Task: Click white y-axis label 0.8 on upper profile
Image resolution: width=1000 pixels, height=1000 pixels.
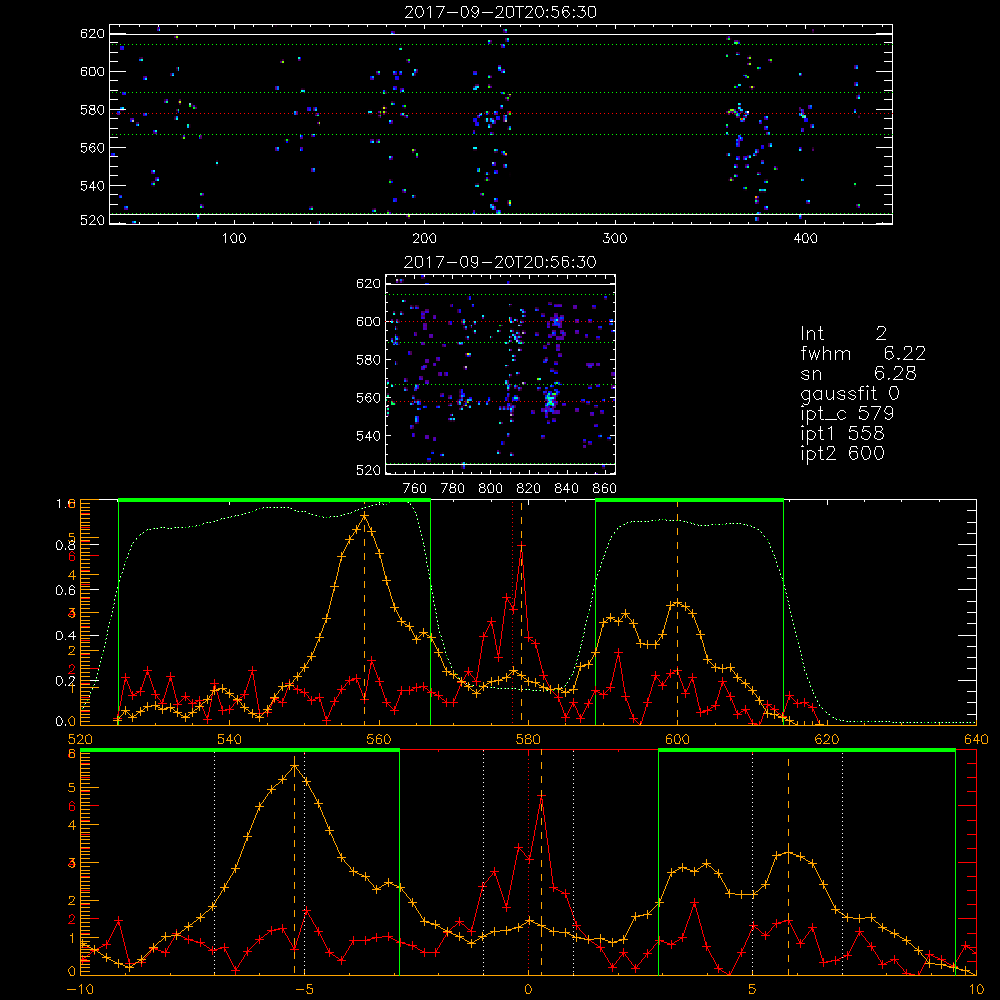Action: [65, 545]
